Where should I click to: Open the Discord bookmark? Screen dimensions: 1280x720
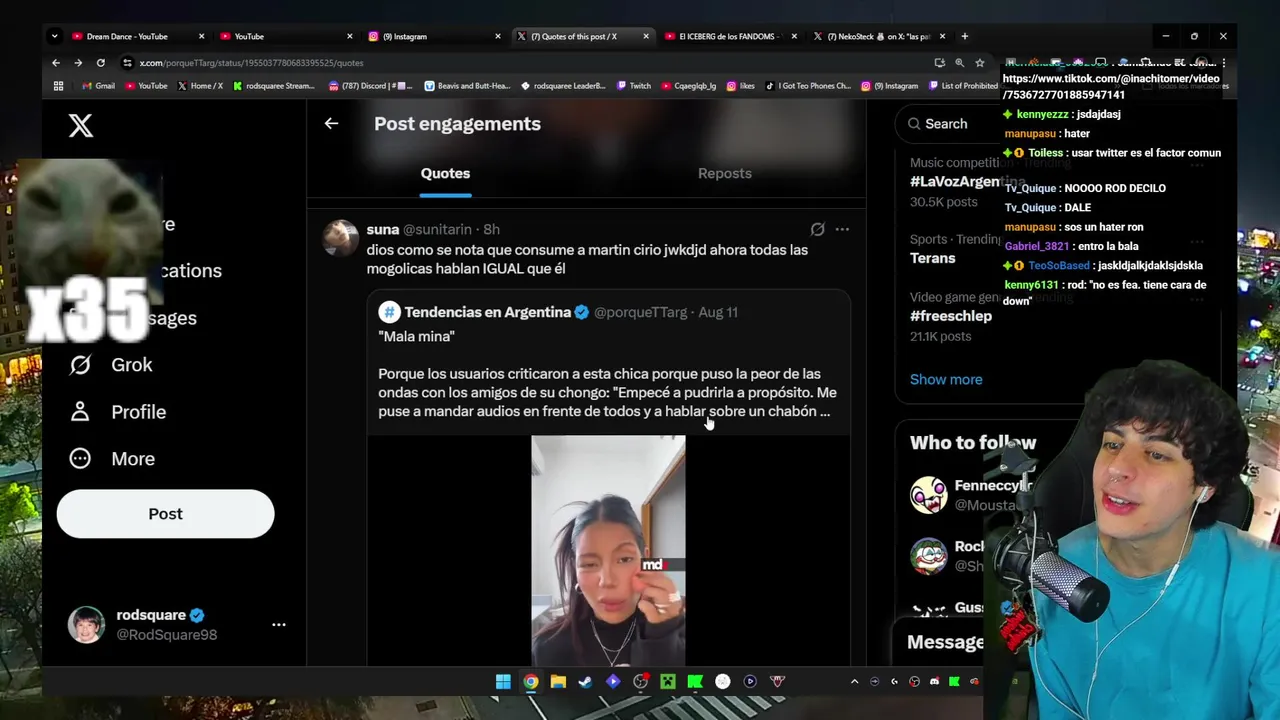[x=371, y=86]
